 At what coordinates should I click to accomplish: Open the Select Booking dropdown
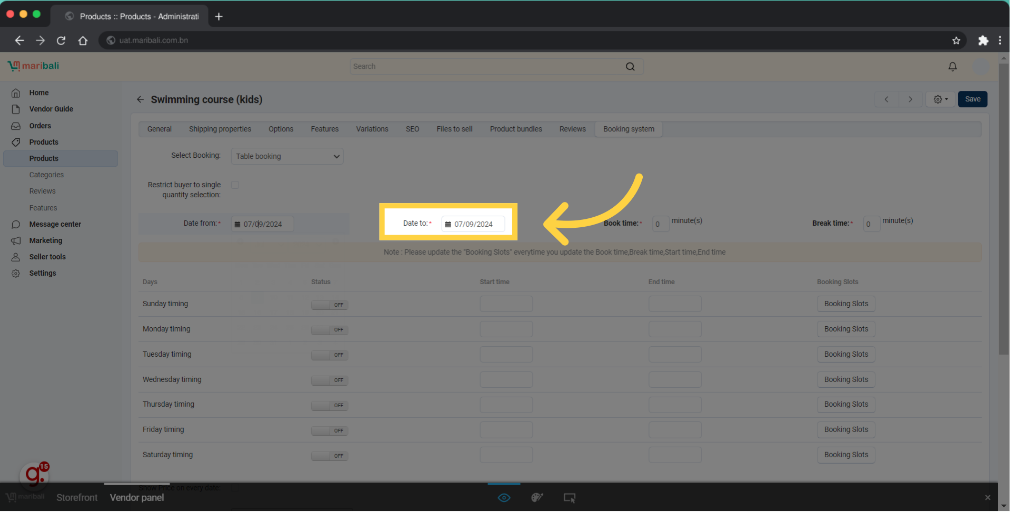tap(287, 156)
